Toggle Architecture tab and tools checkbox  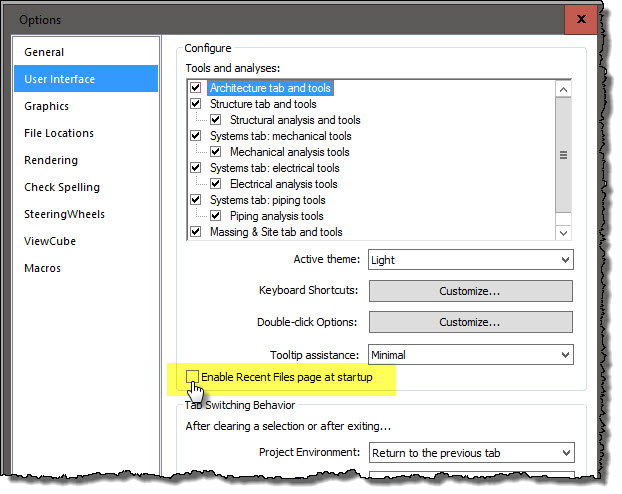tap(196, 87)
